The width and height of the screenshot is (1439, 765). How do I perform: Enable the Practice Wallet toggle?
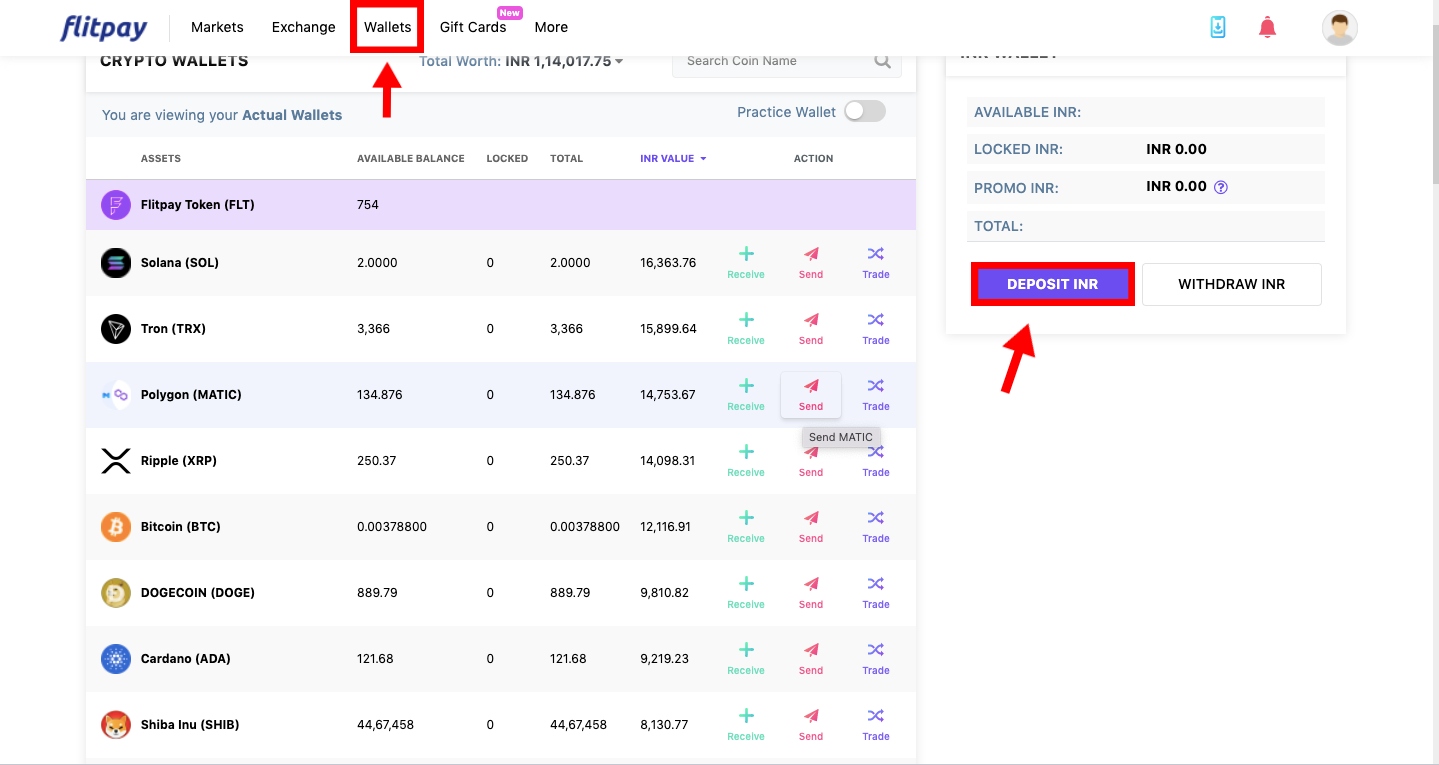[x=864, y=111]
